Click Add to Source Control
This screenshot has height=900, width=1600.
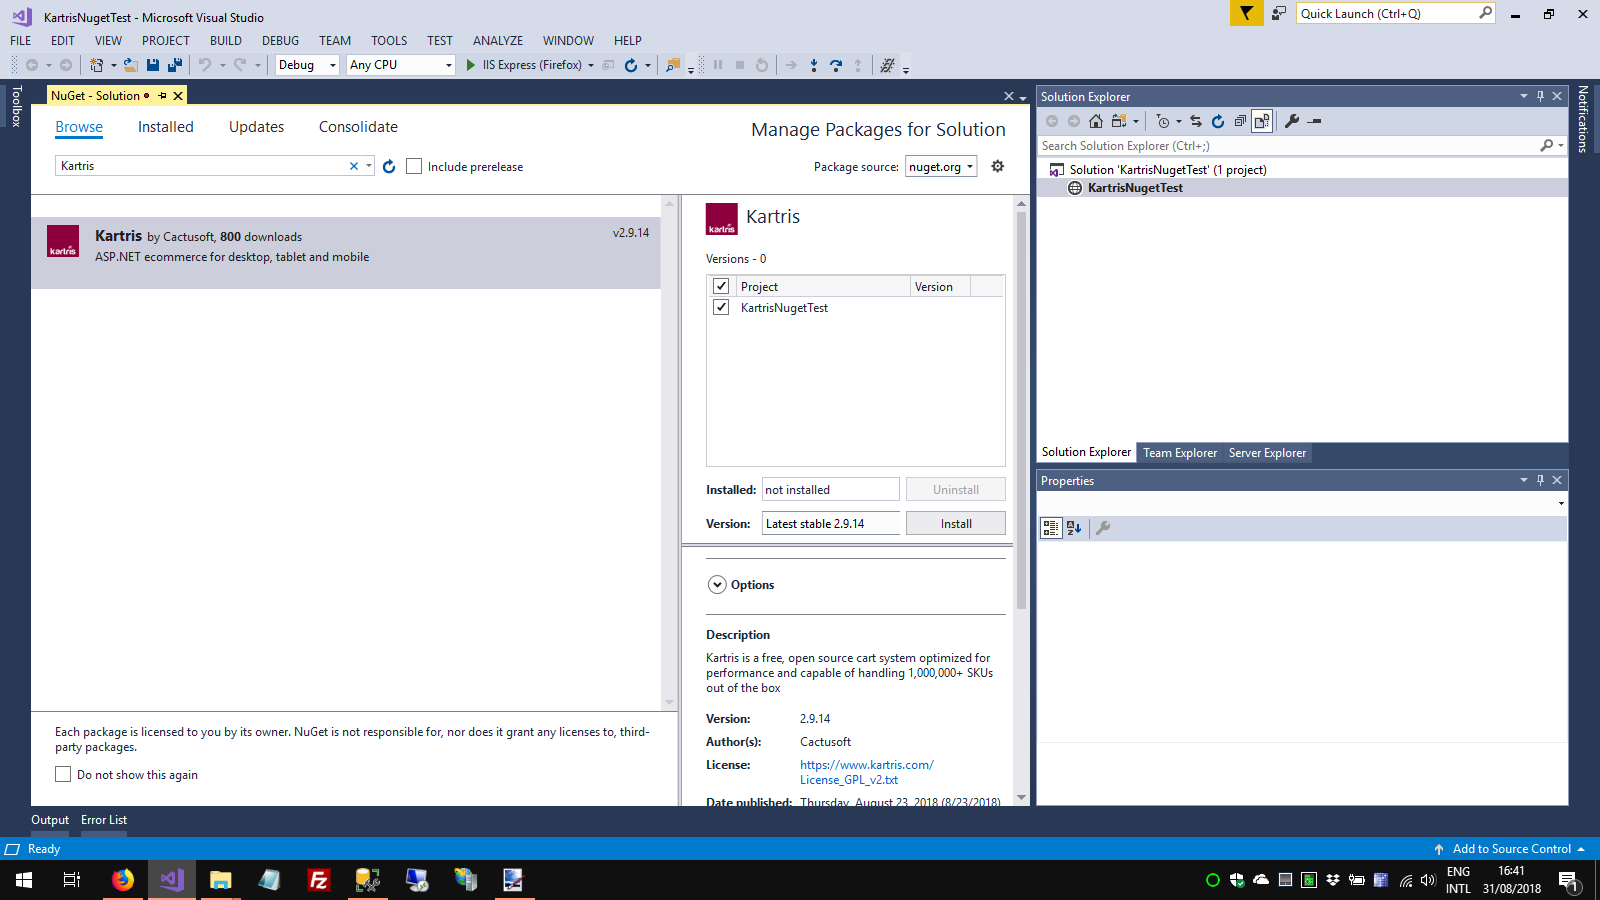pyautogui.click(x=1512, y=849)
